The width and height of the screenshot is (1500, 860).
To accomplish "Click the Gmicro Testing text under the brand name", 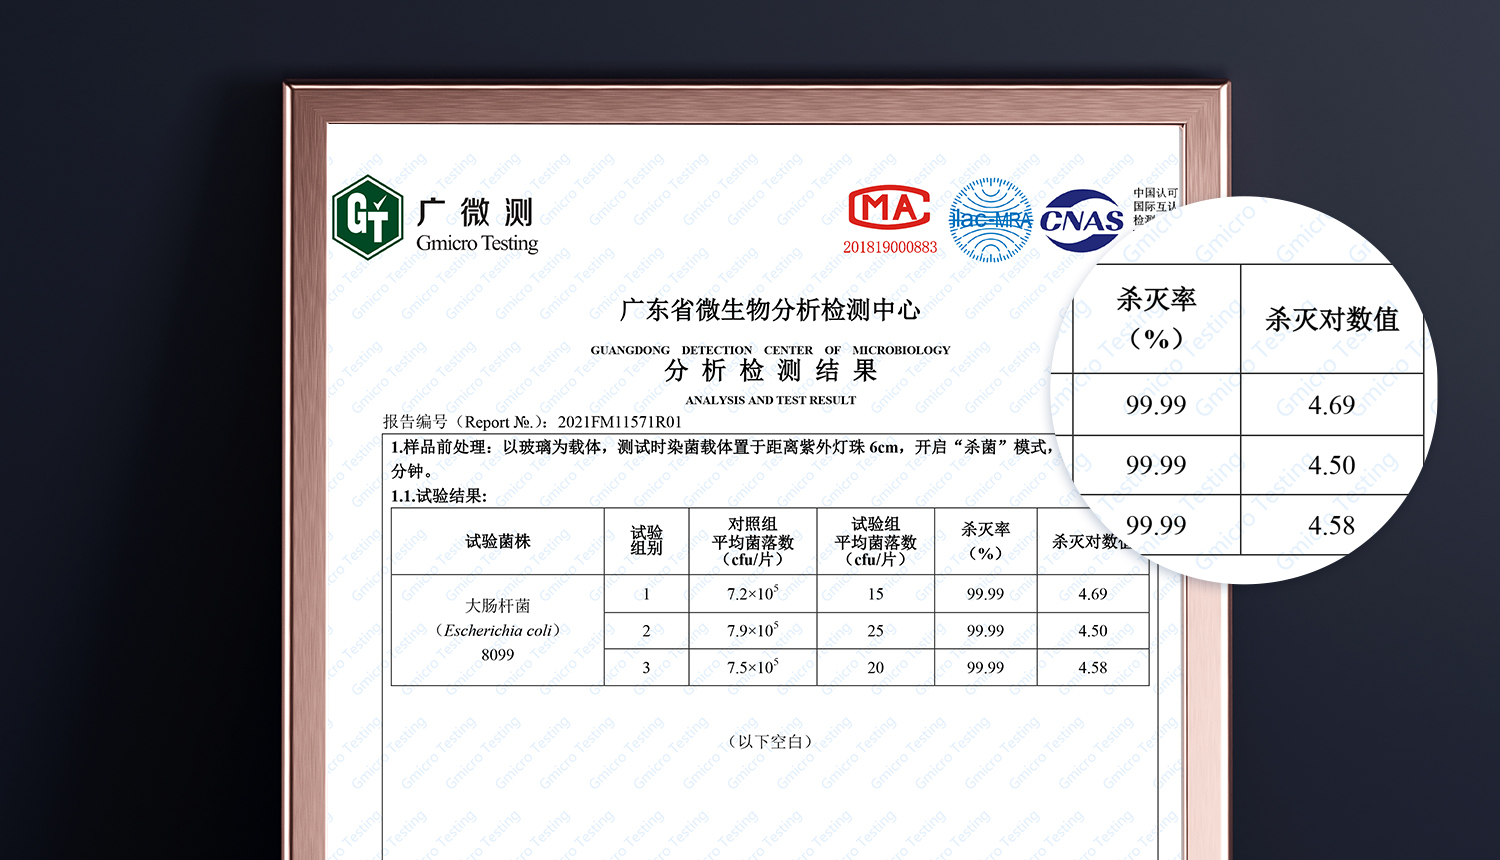I will coord(477,243).
